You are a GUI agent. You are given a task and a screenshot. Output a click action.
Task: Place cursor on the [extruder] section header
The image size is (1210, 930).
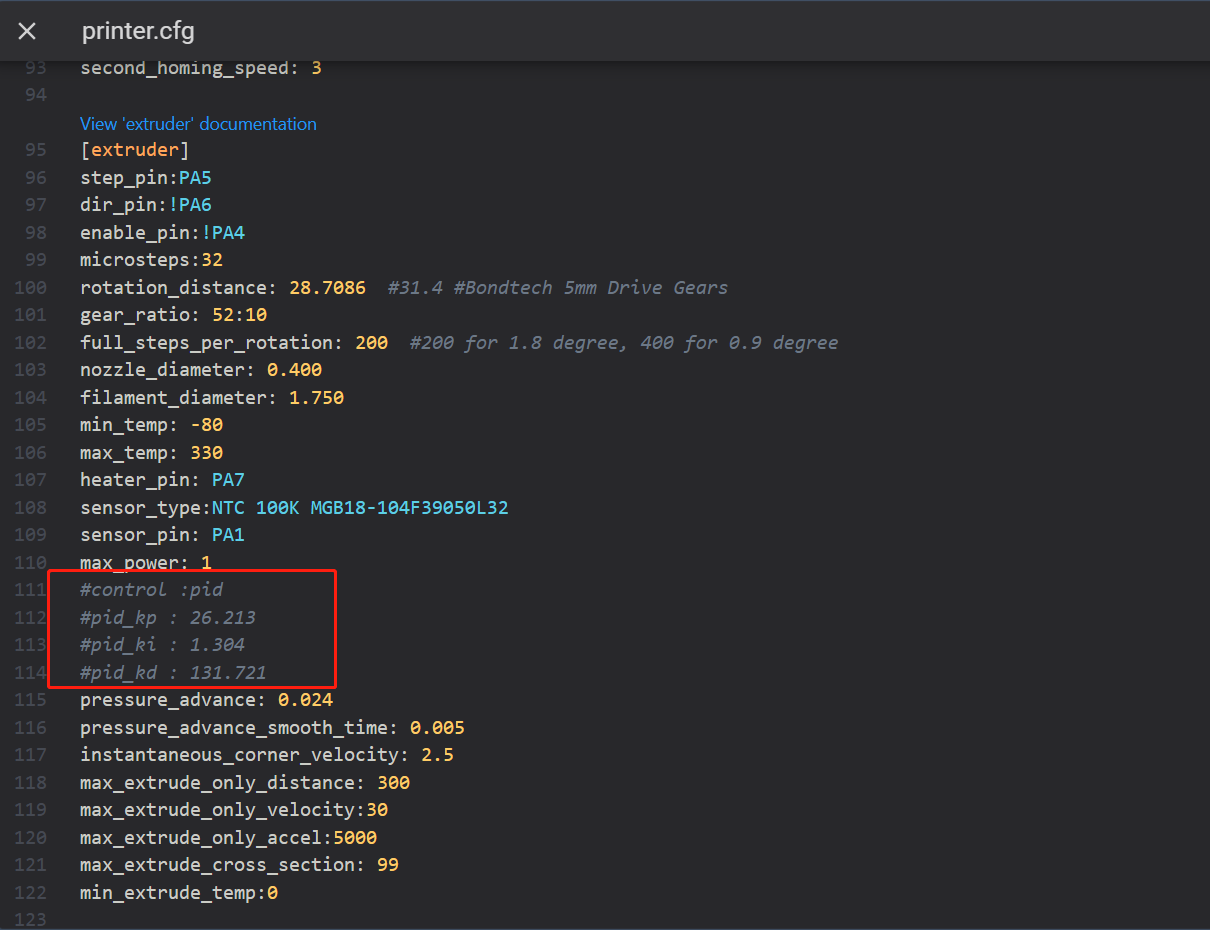tap(134, 150)
